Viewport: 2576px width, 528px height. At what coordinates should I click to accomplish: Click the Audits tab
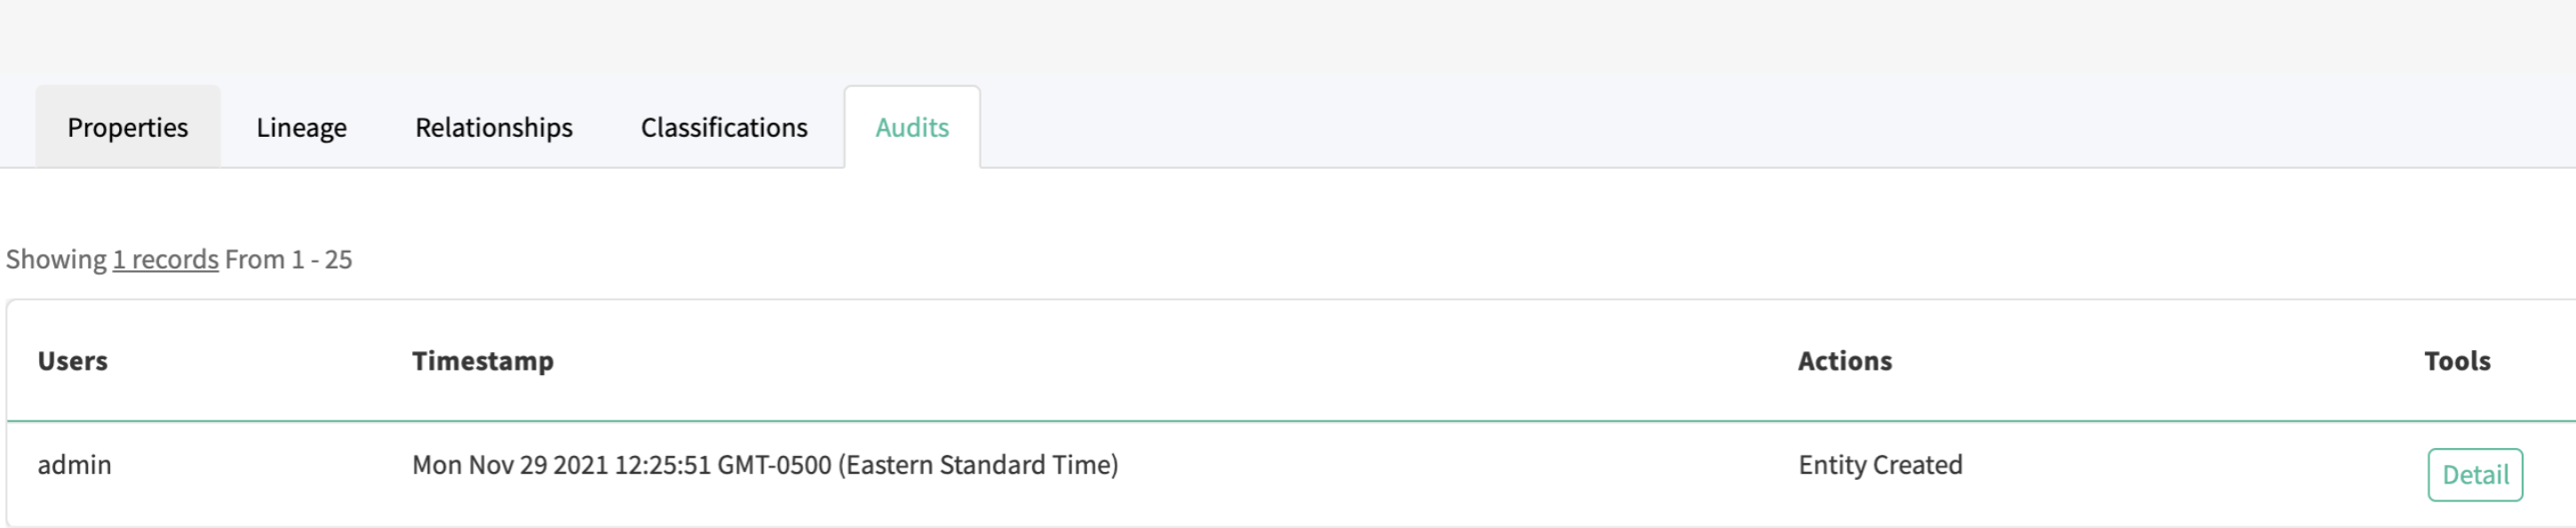(912, 127)
